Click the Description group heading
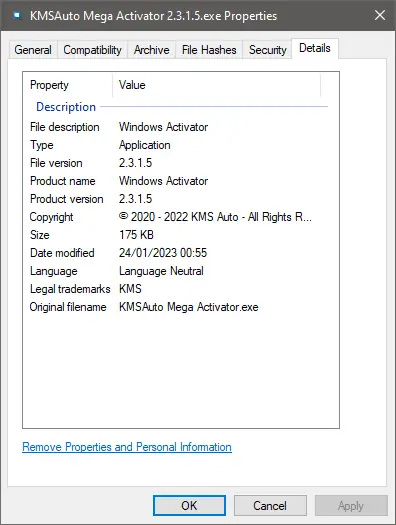 pos(66,107)
